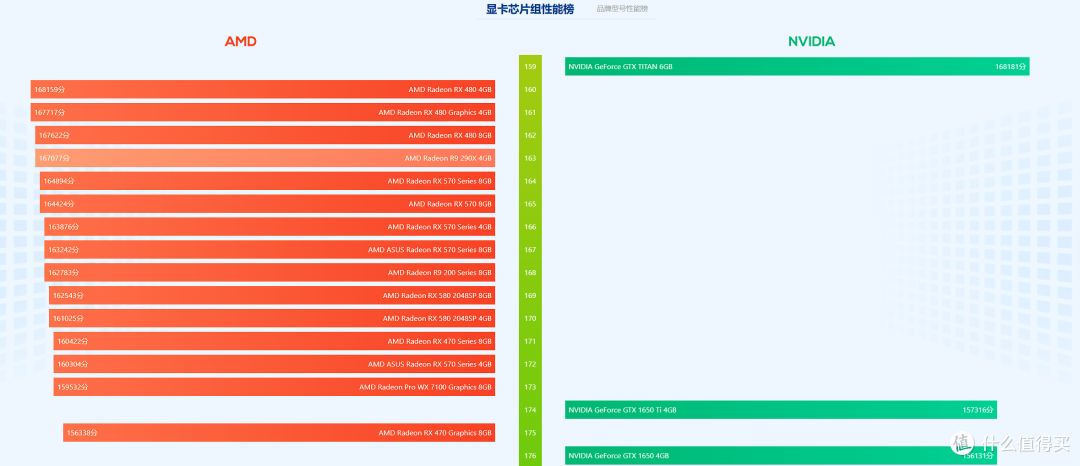Select the AMD Radeon R9 290X 4GB bar

tap(265, 158)
